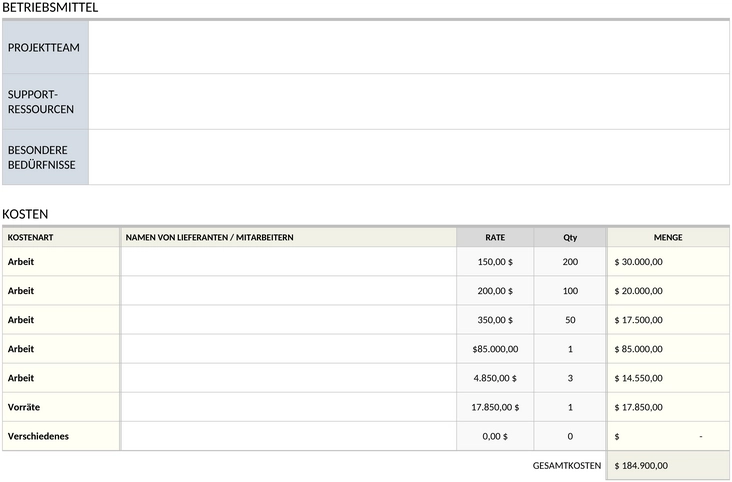Click the PROJEKTTEAM input cell
This screenshot has width=732, height=482.
tap(408, 47)
